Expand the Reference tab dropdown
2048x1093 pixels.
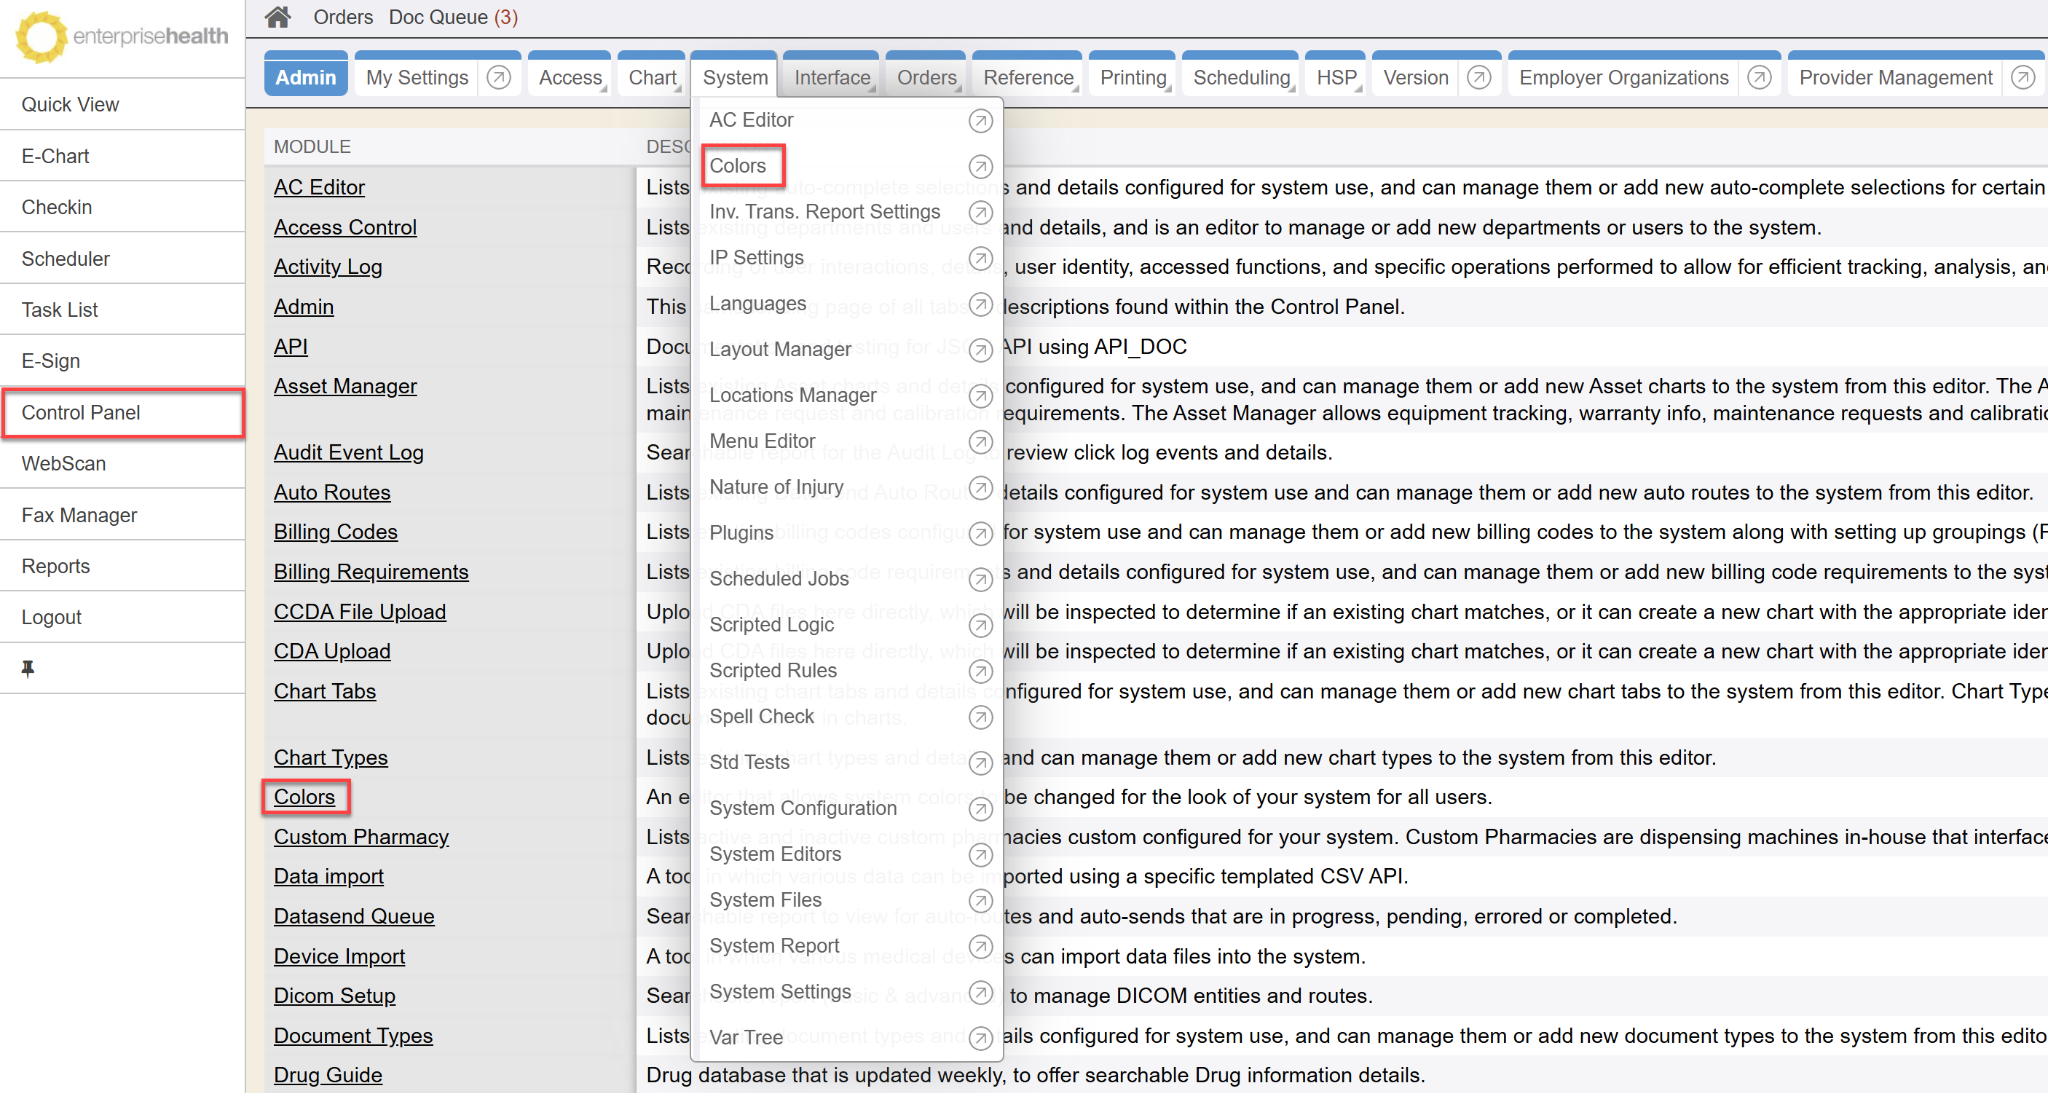coord(1028,78)
